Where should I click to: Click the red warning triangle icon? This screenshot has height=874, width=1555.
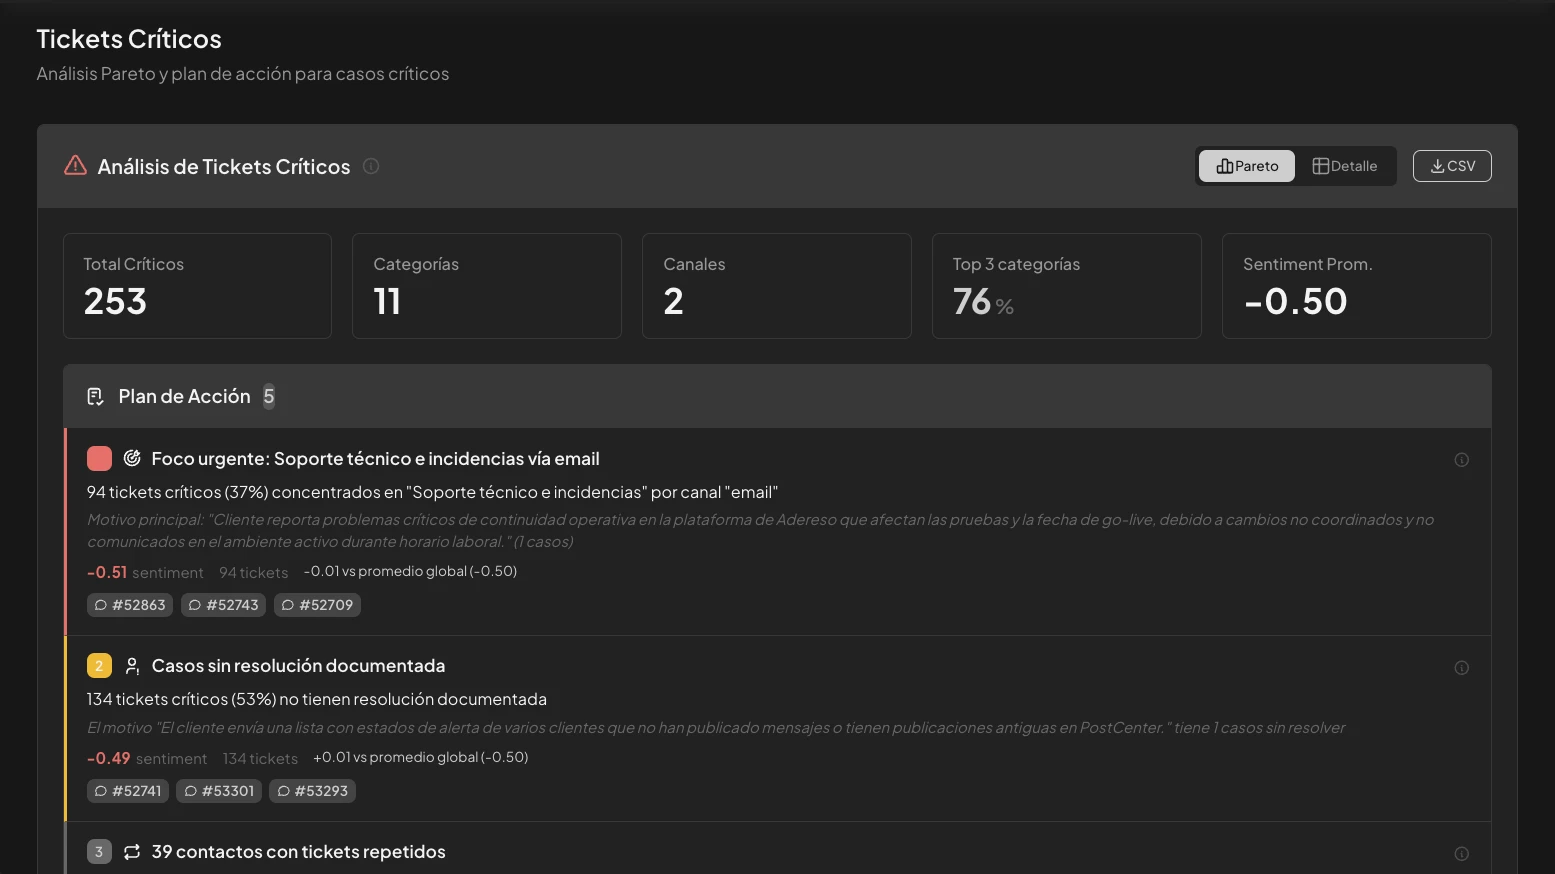click(75, 166)
